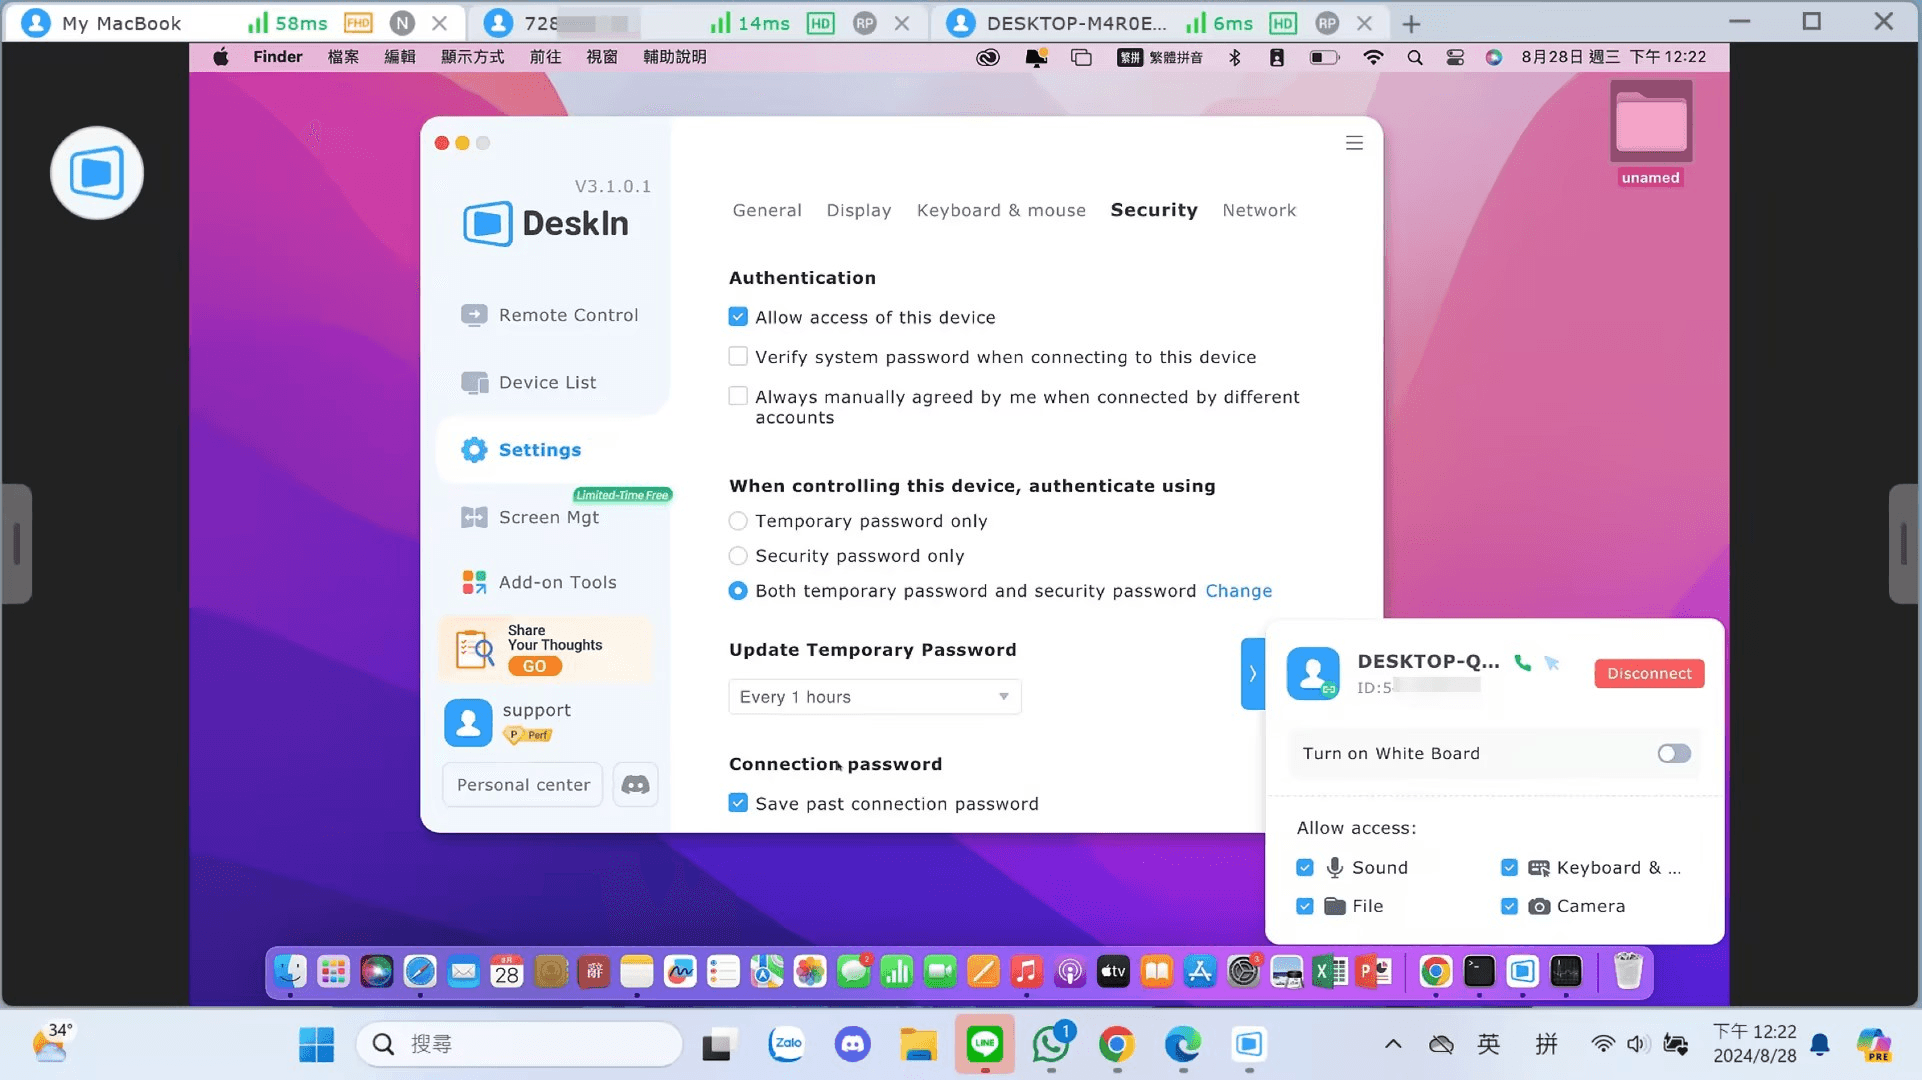Uncheck Sound access permission
The width and height of the screenshot is (1922, 1080).
tap(1305, 868)
